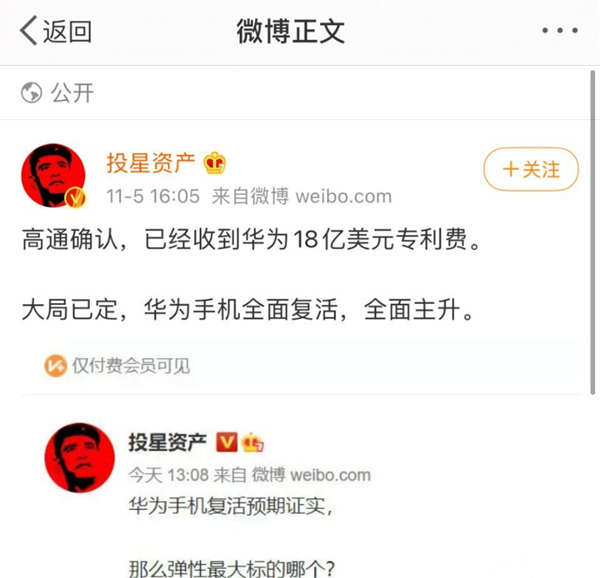Open the weibo.com source link of post

click(343, 196)
